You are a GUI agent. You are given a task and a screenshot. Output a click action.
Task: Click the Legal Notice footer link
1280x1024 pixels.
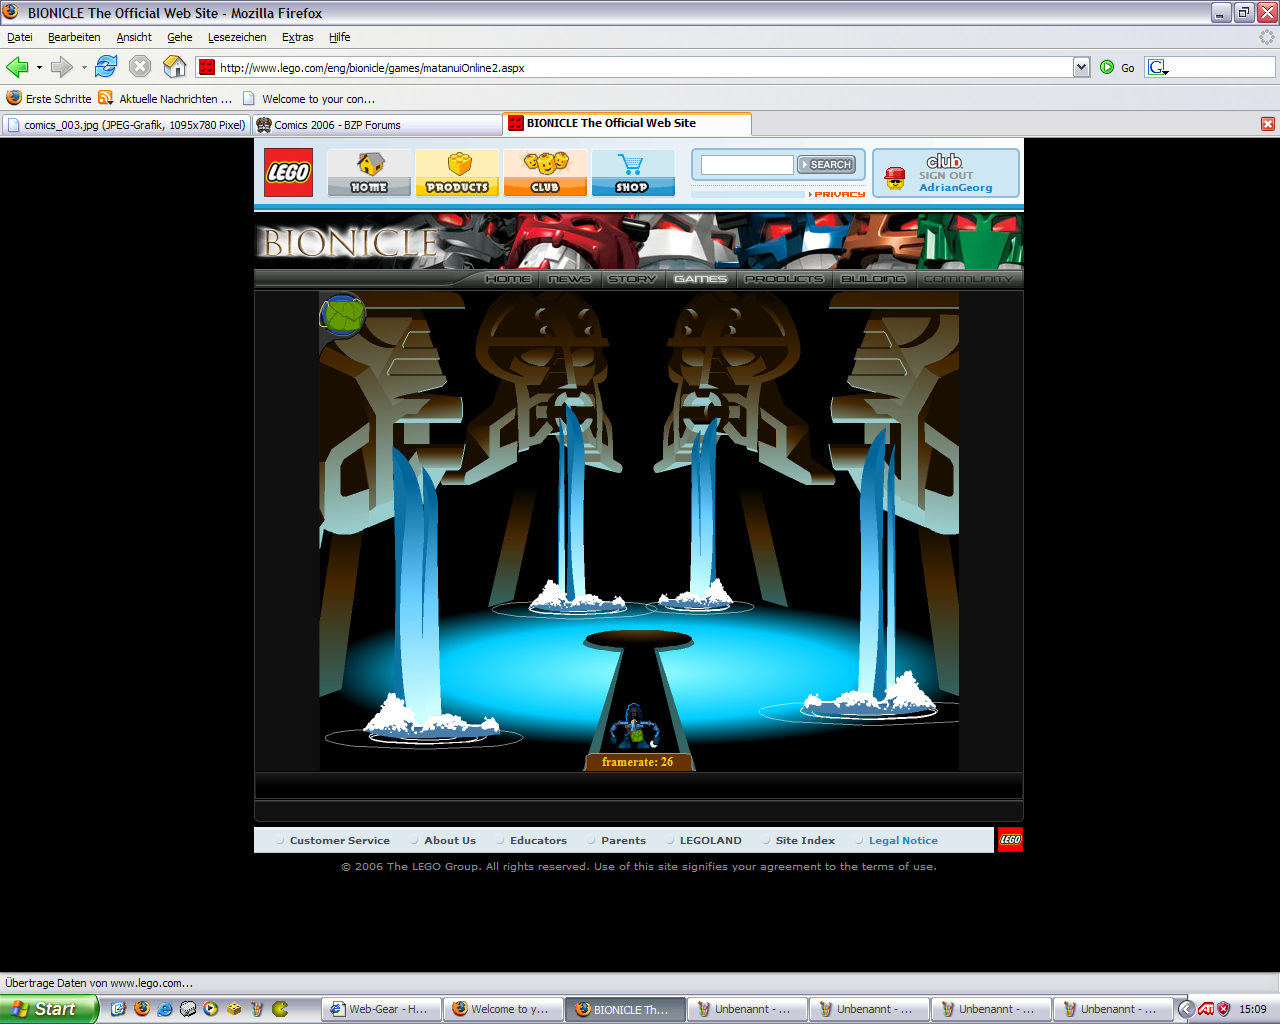pyautogui.click(x=903, y=841)
